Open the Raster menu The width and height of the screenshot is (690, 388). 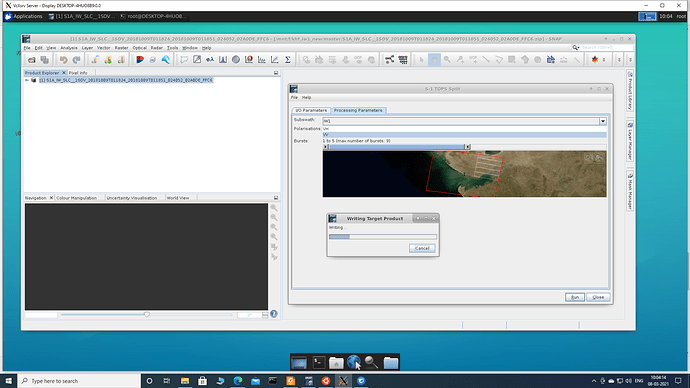click(x=121, y=48)
